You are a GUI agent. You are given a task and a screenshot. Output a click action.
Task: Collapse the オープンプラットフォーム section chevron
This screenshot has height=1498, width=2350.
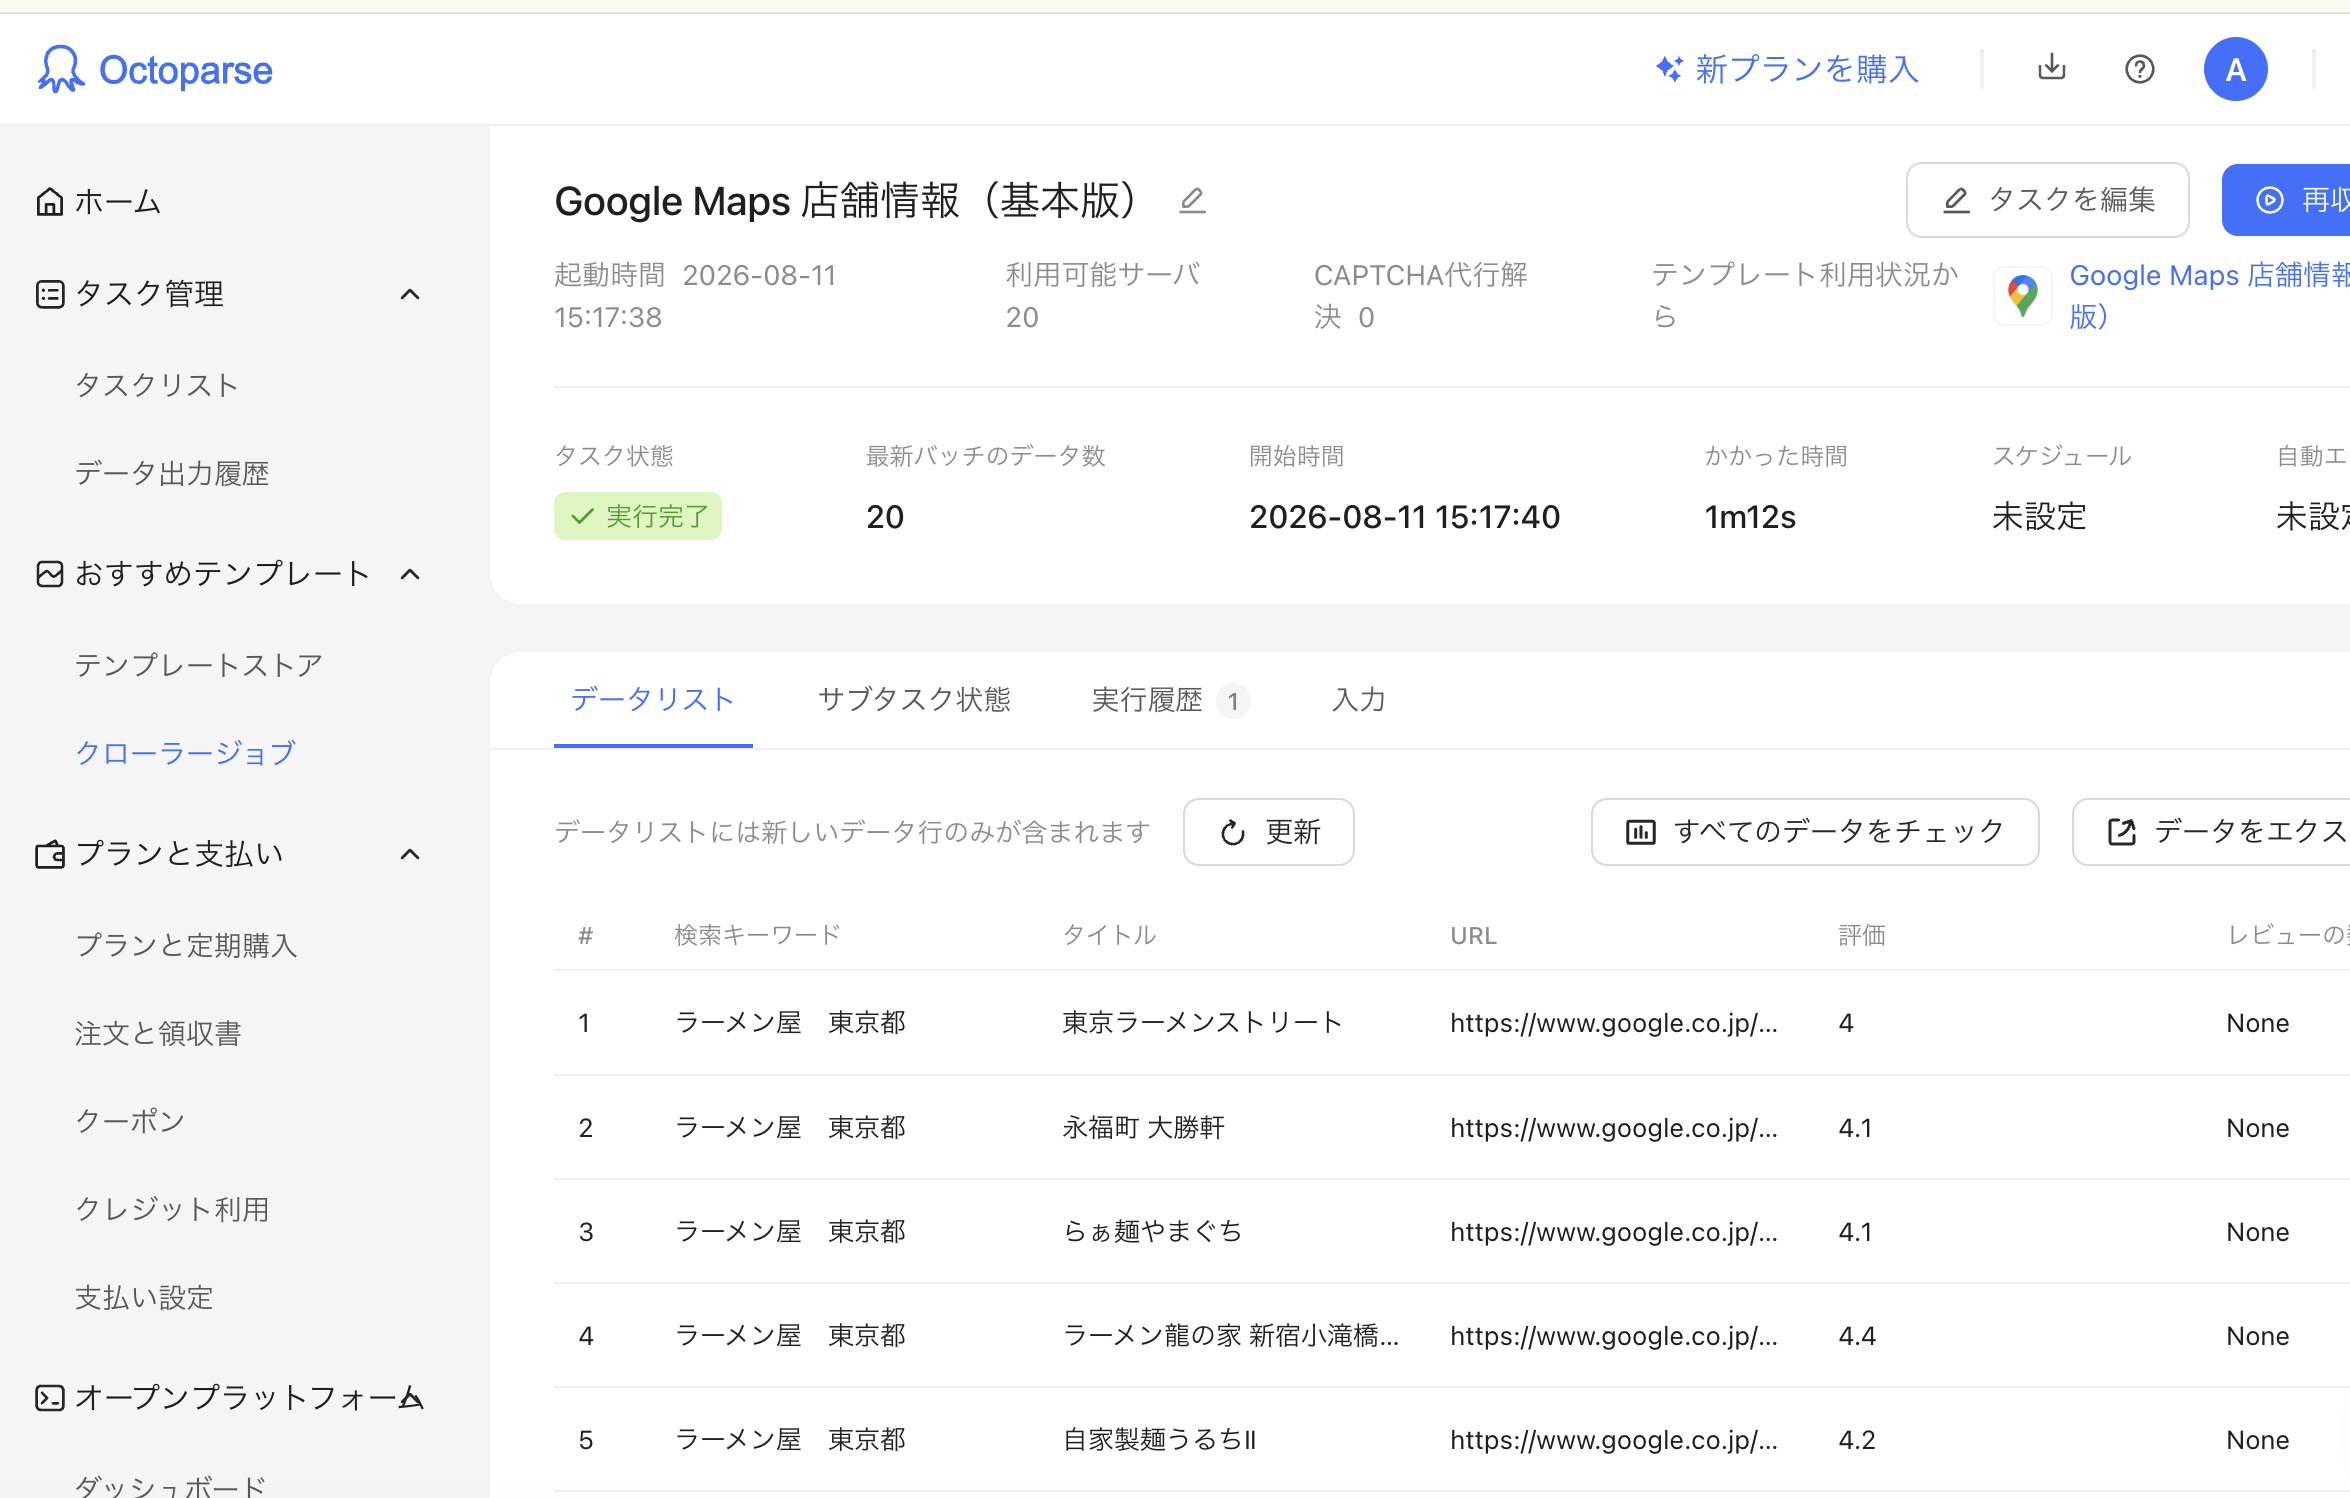(x=410, y=1398)
